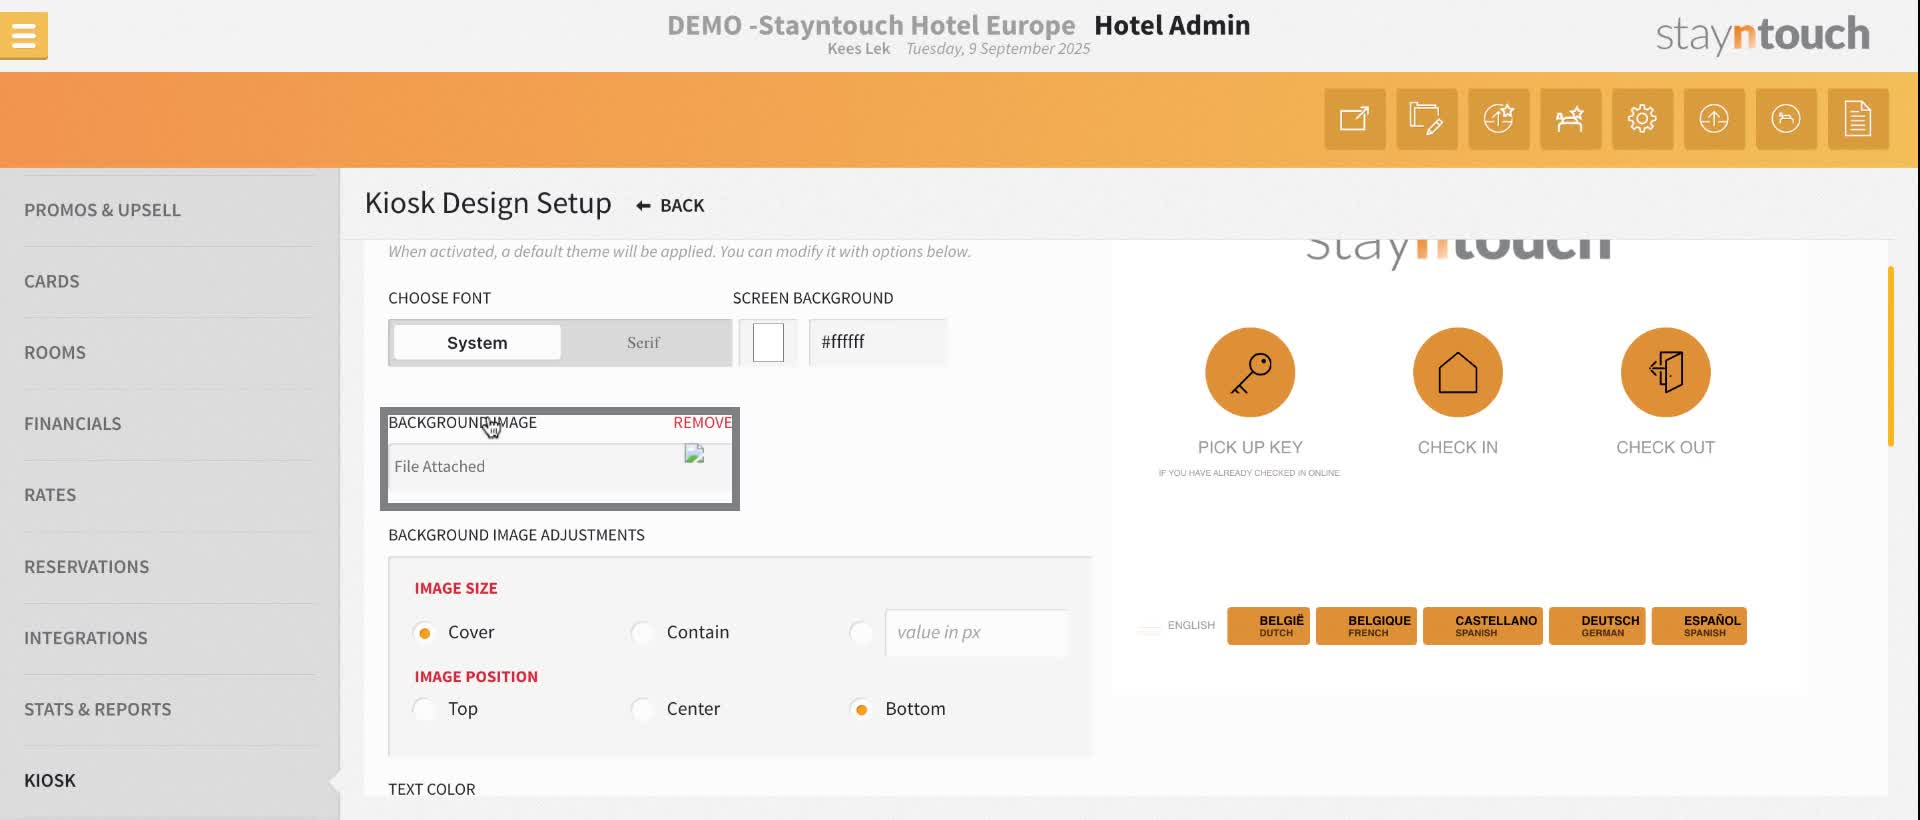Select the Serif font option

click(x=643, y=343)
